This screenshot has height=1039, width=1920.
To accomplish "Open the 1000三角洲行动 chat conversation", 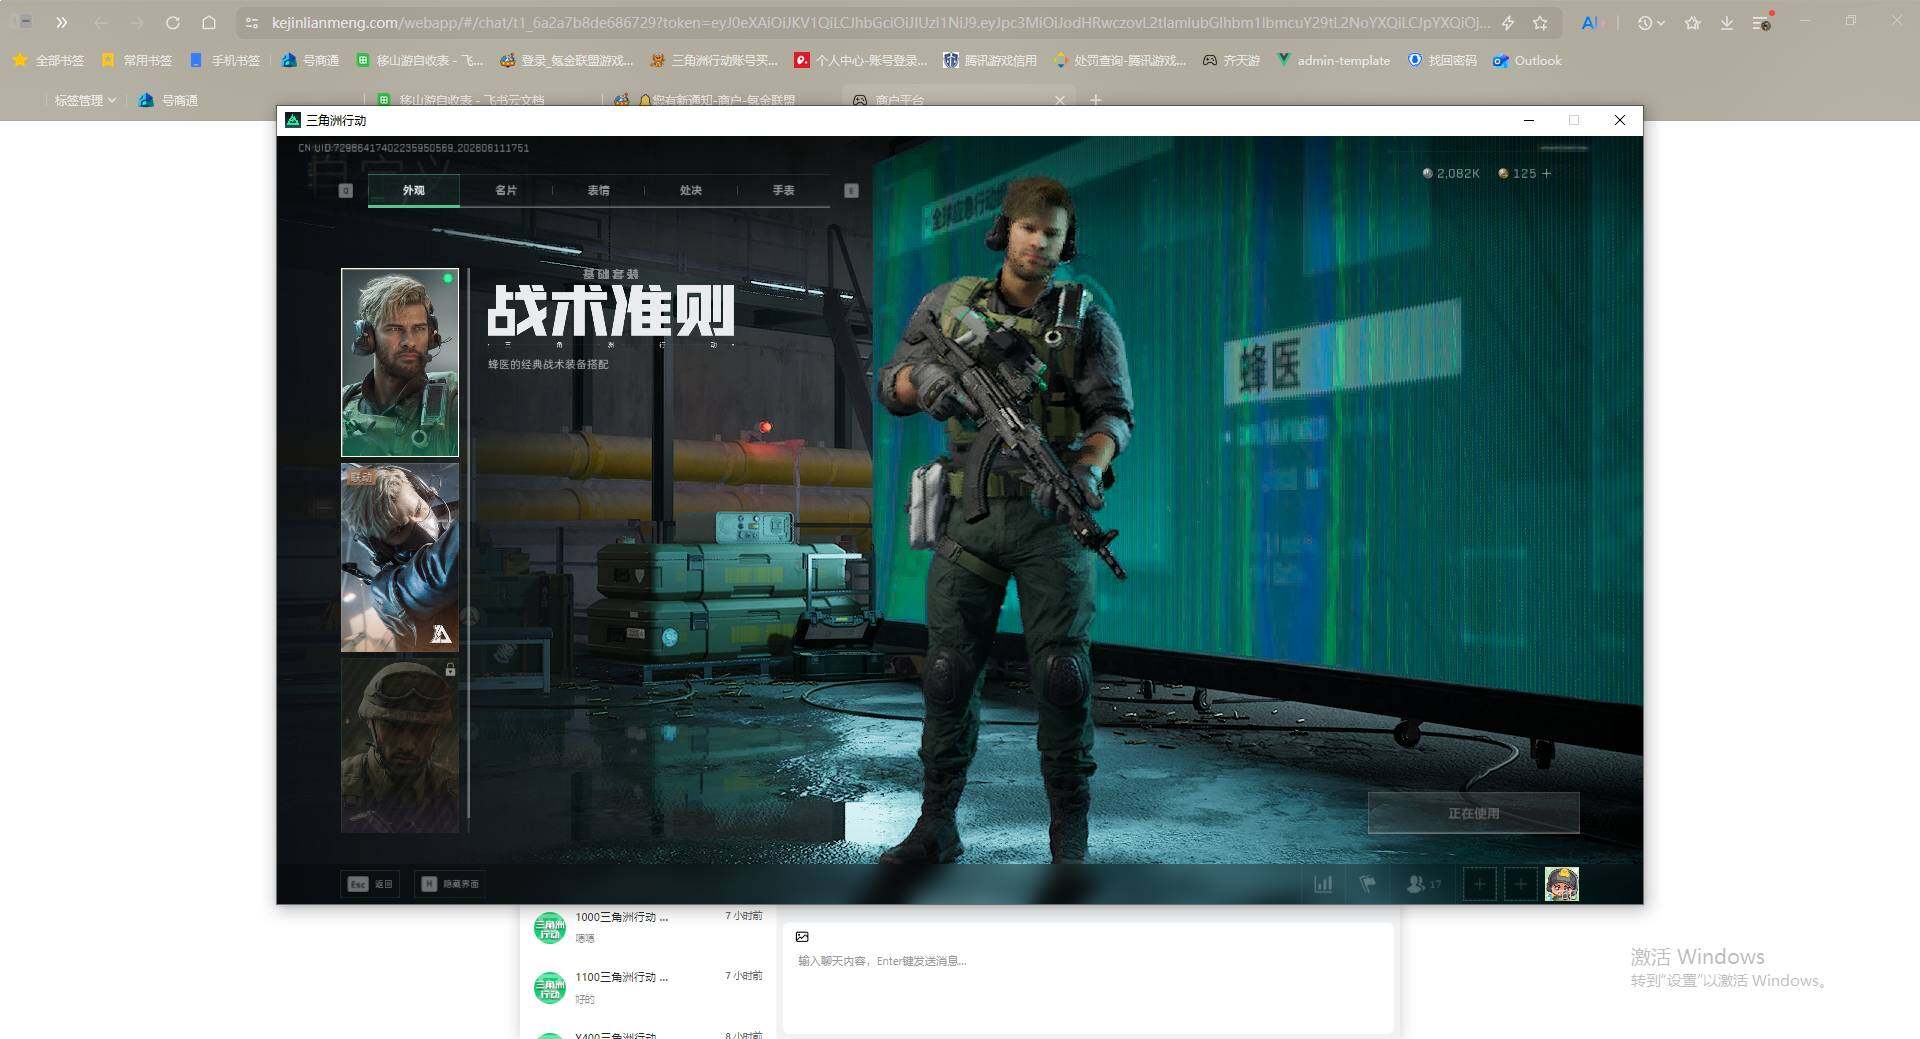I will click(x=648, y=927).
